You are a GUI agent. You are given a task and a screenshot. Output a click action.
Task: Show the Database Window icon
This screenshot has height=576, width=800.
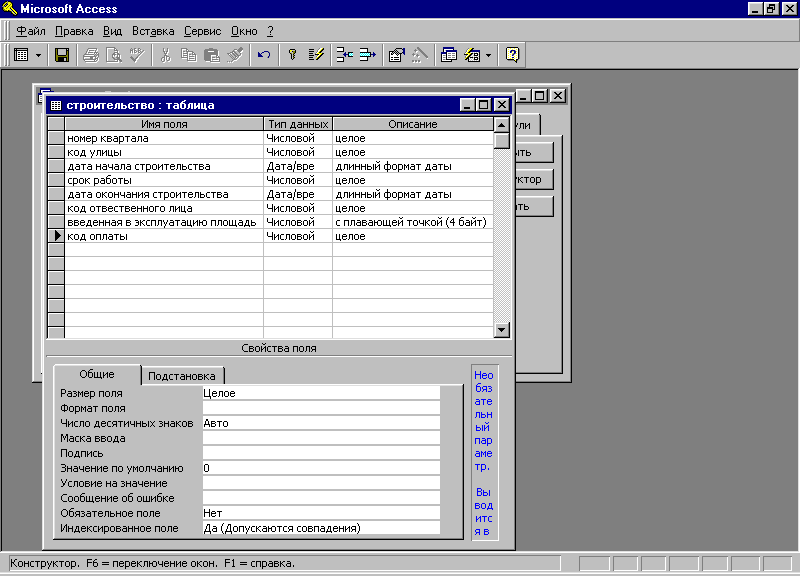click(x=448, y=55)
